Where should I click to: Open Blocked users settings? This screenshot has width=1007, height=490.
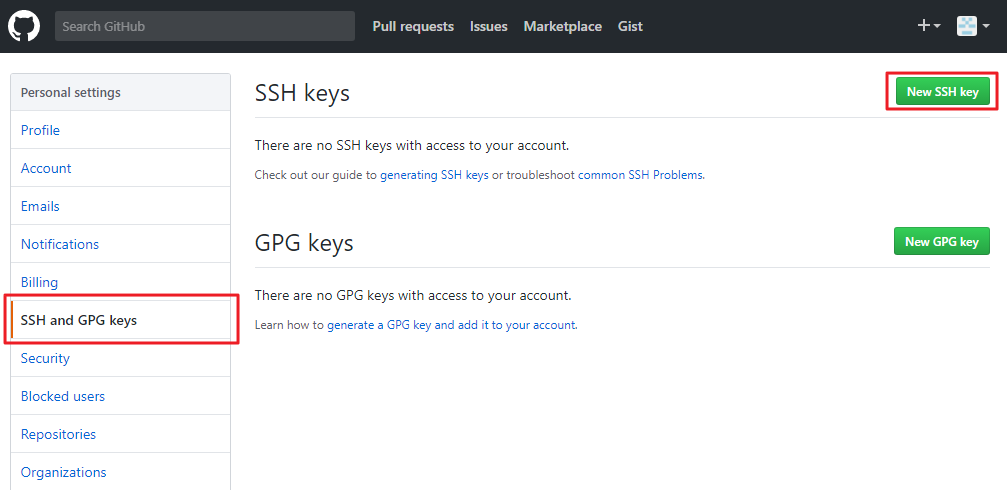point(121,396)
